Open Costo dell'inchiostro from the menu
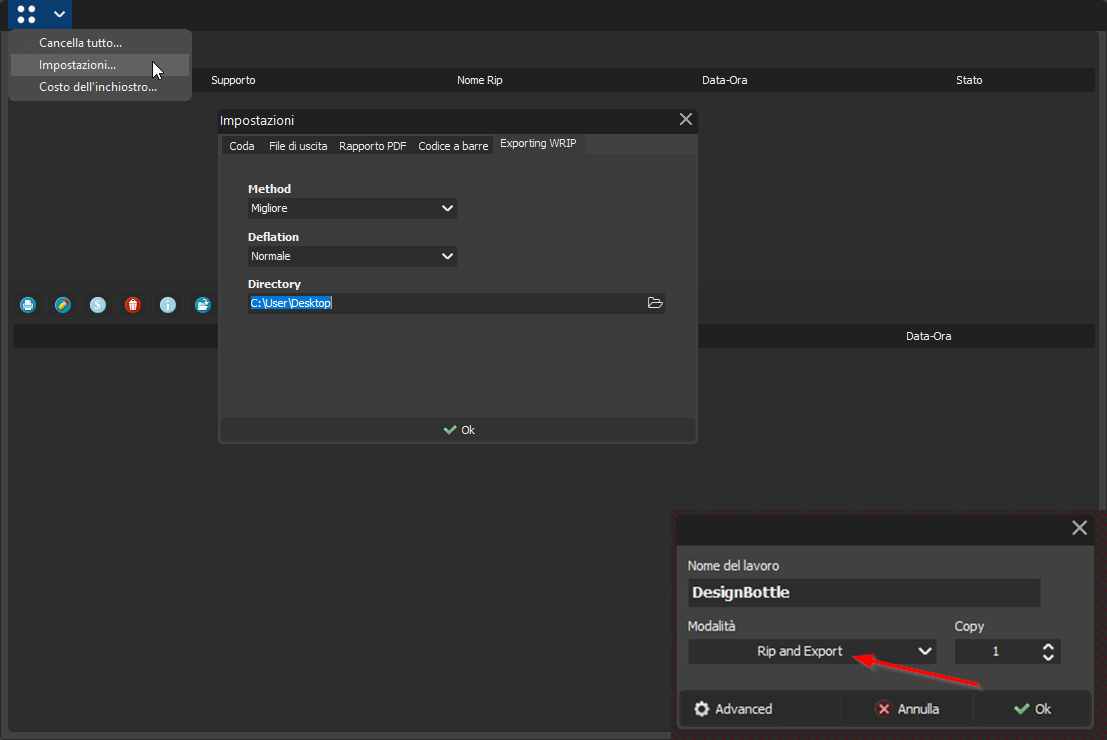The width and height of the screenshot is (1107, 740). [100, 86]
